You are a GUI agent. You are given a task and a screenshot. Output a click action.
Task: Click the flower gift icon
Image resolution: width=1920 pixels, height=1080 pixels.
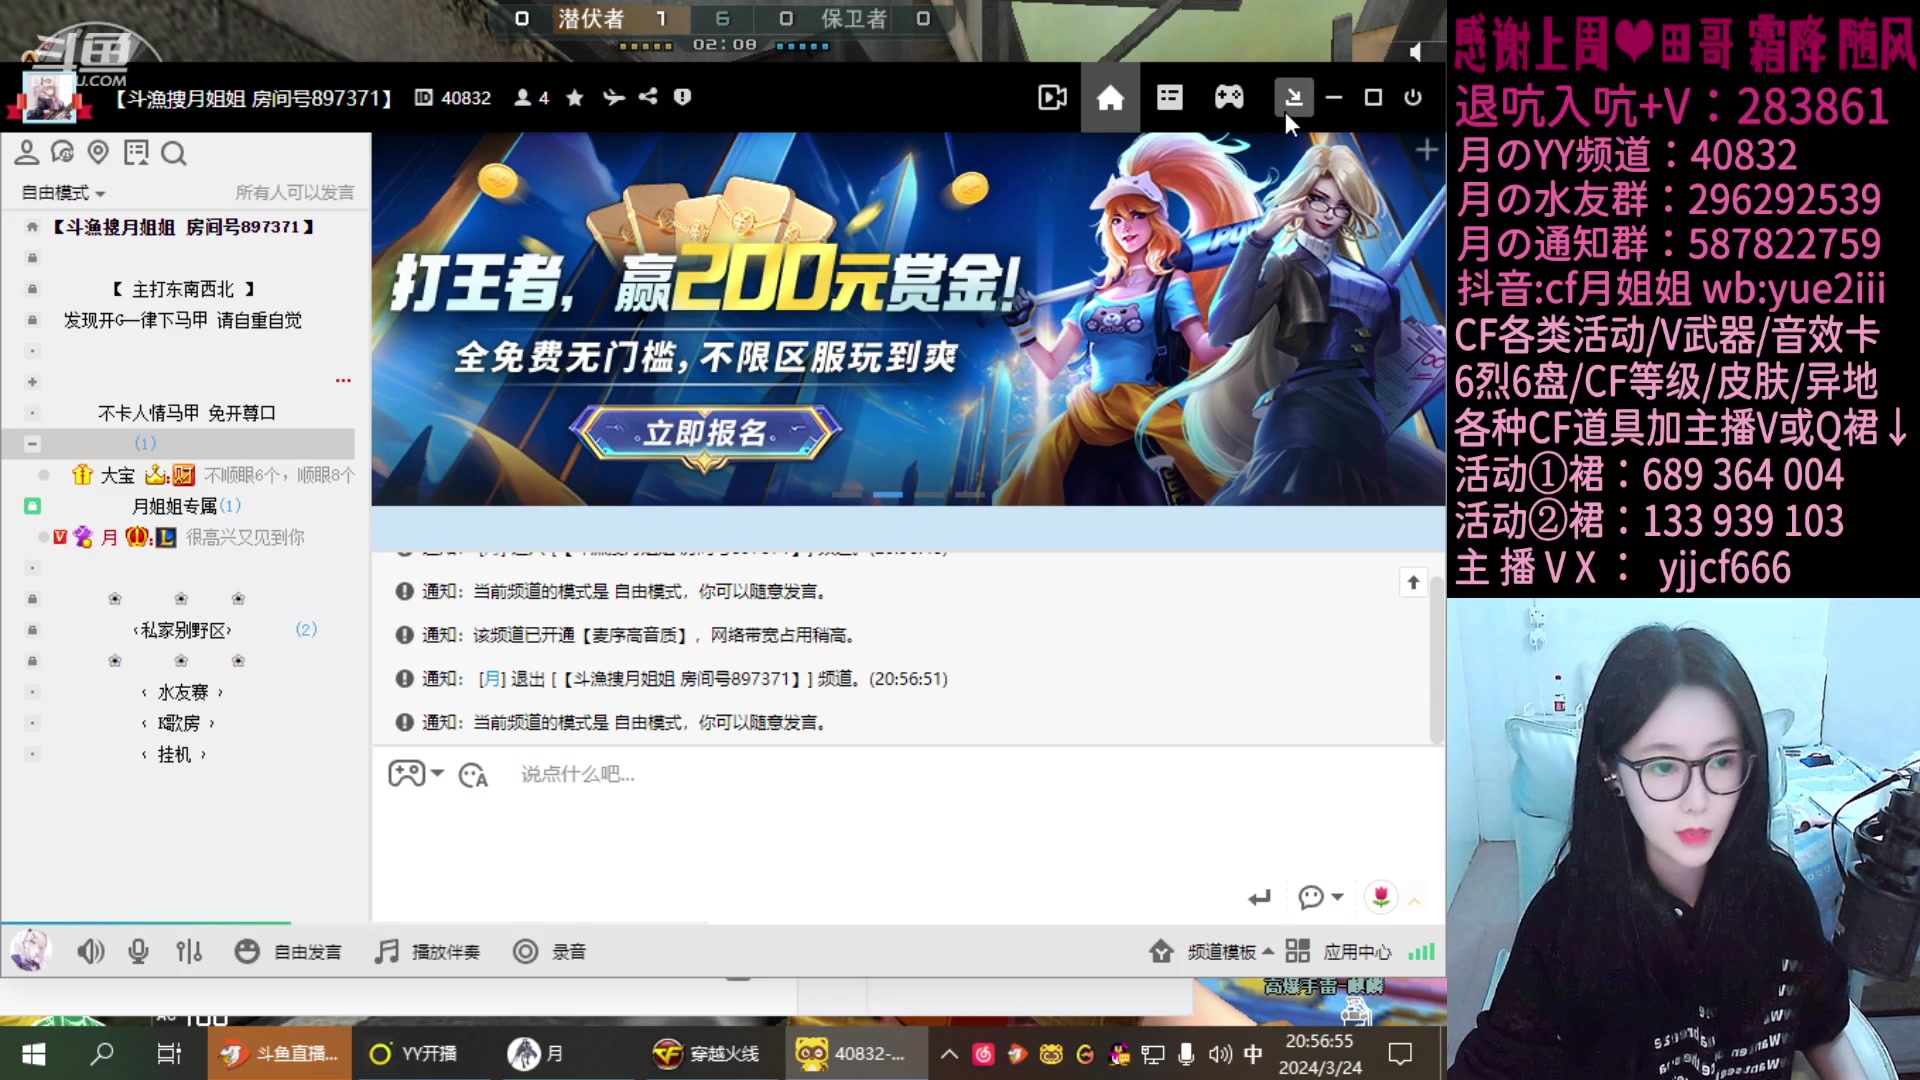click(x=1381, y=897)
